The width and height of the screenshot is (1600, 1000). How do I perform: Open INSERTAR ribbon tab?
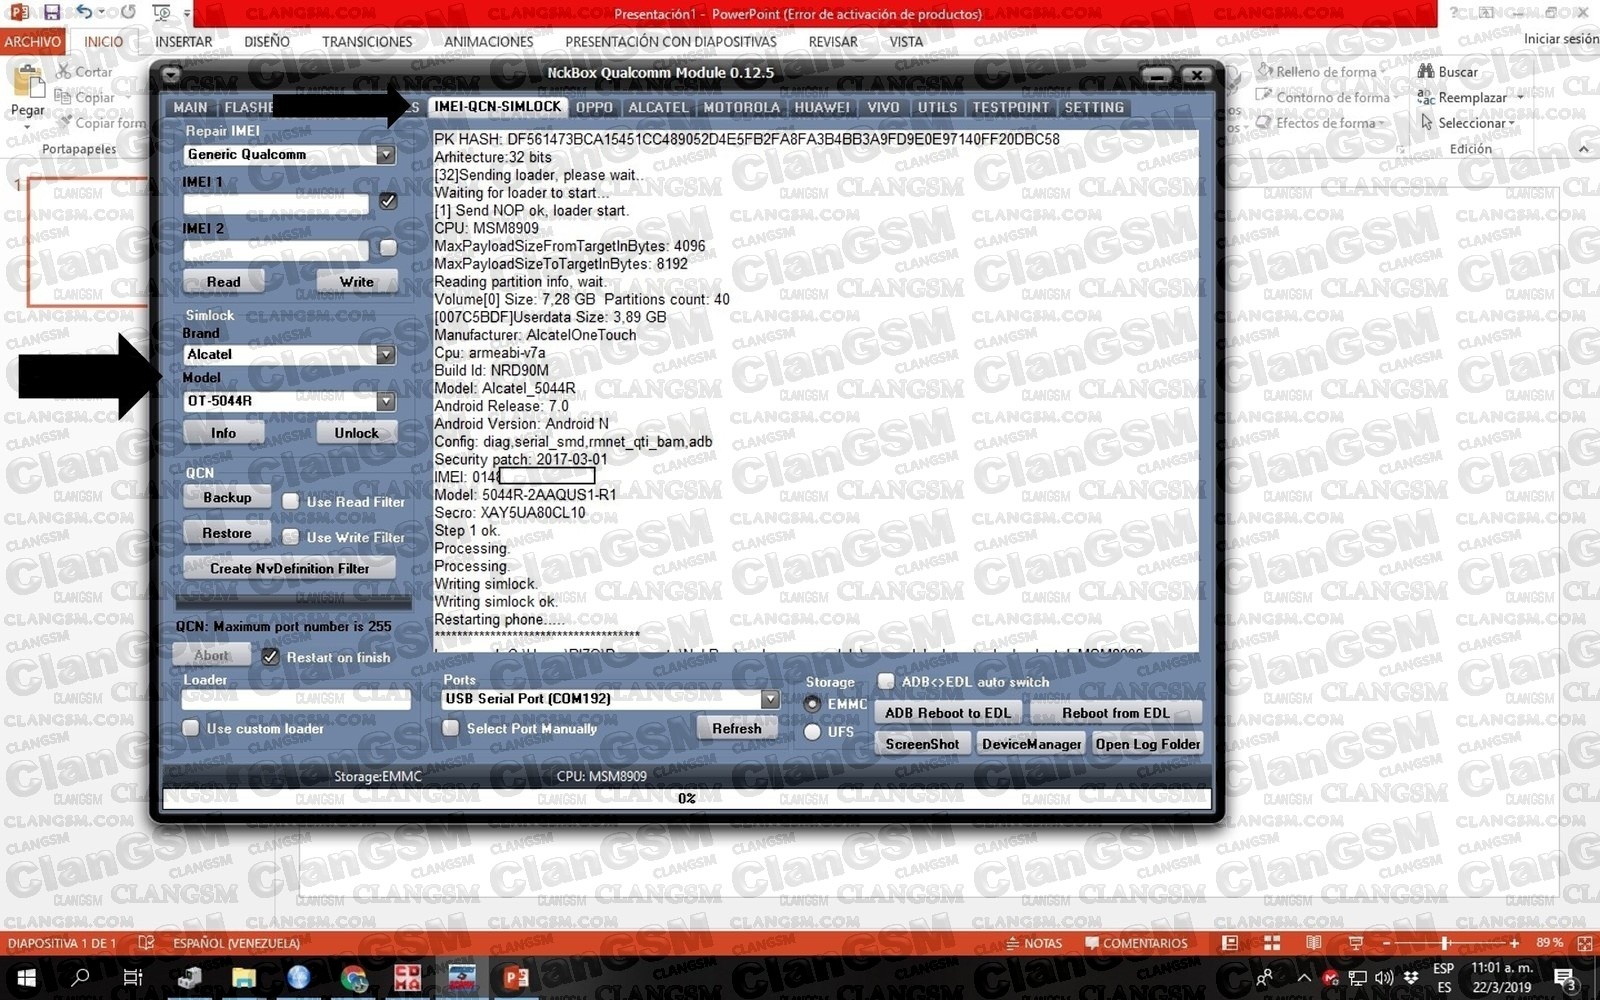tap(183, 42)
